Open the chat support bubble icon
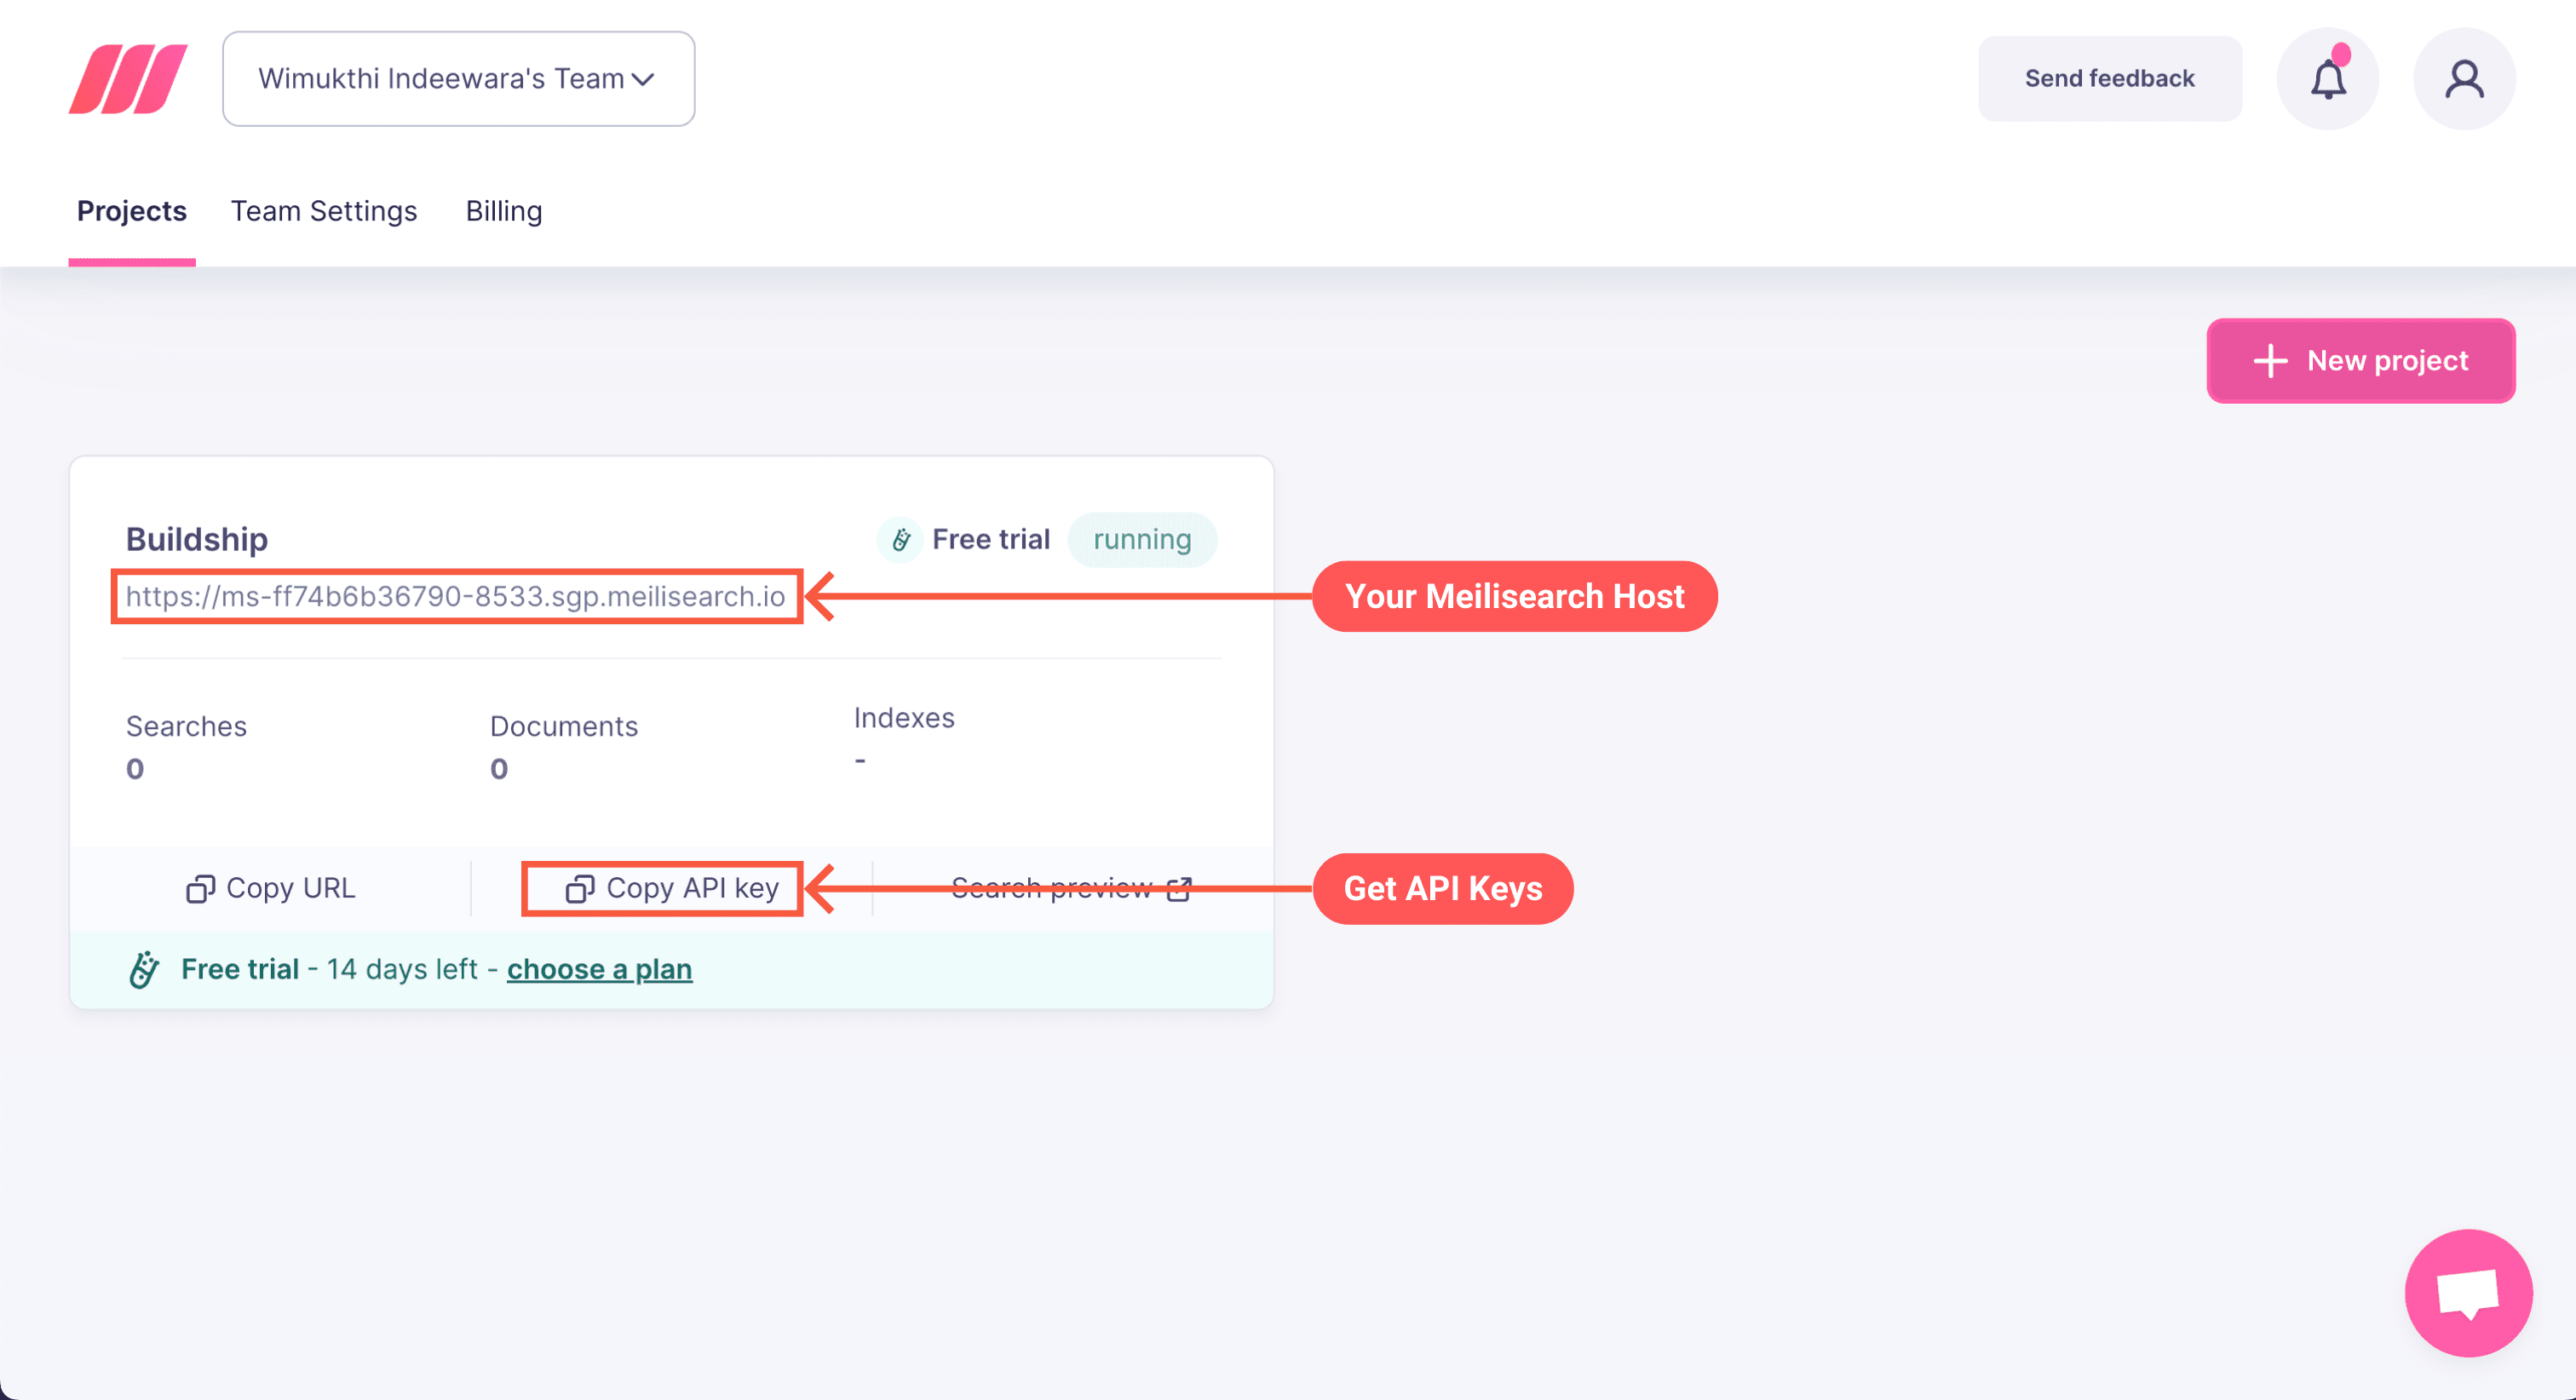Viewport: 2576px width, 1400px height. tap(2467, 1292)
